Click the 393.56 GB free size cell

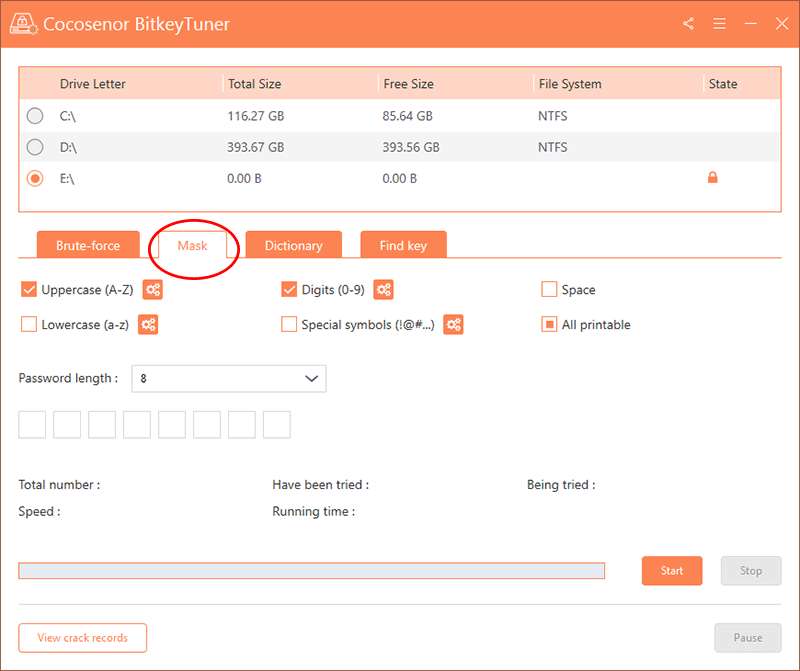[411, 147]
